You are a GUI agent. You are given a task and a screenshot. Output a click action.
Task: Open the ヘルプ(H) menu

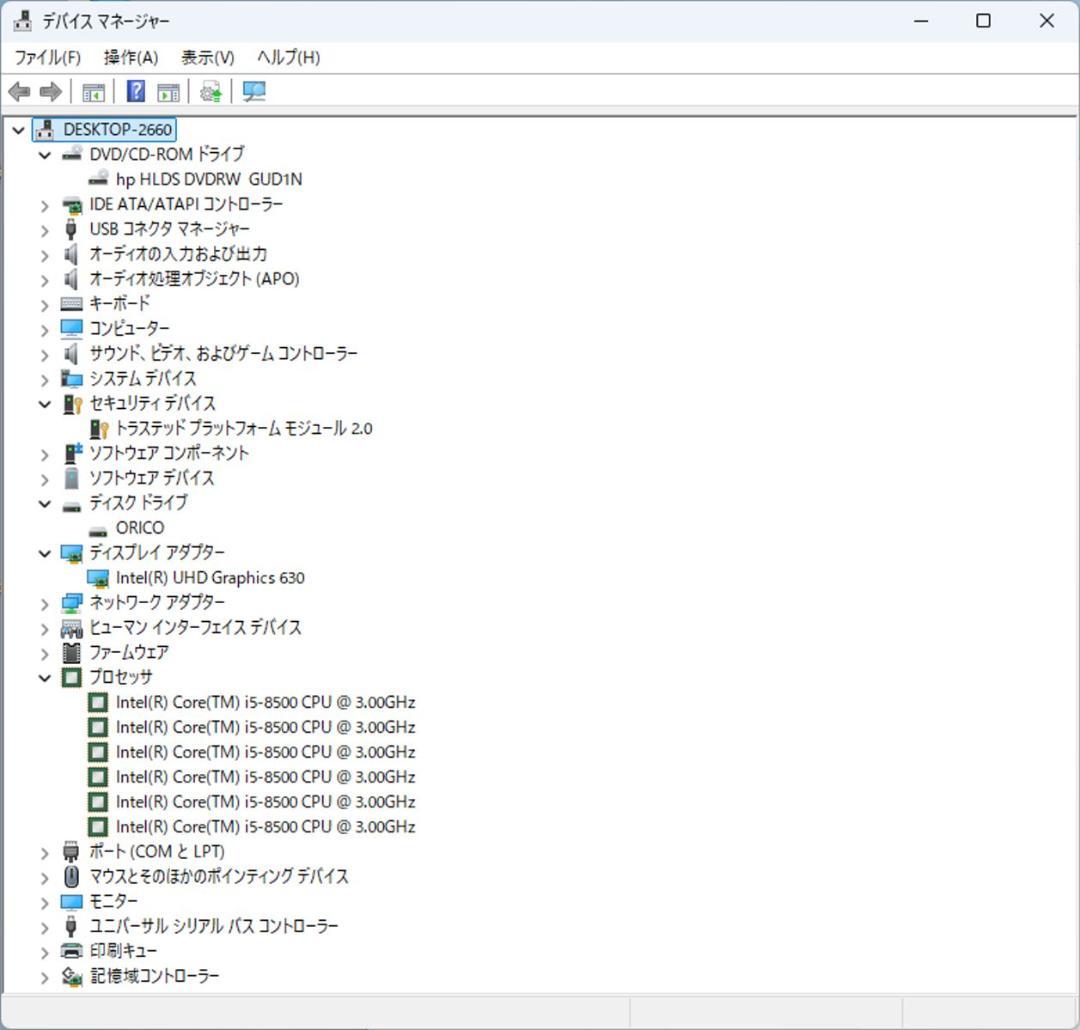click(287, 57)
